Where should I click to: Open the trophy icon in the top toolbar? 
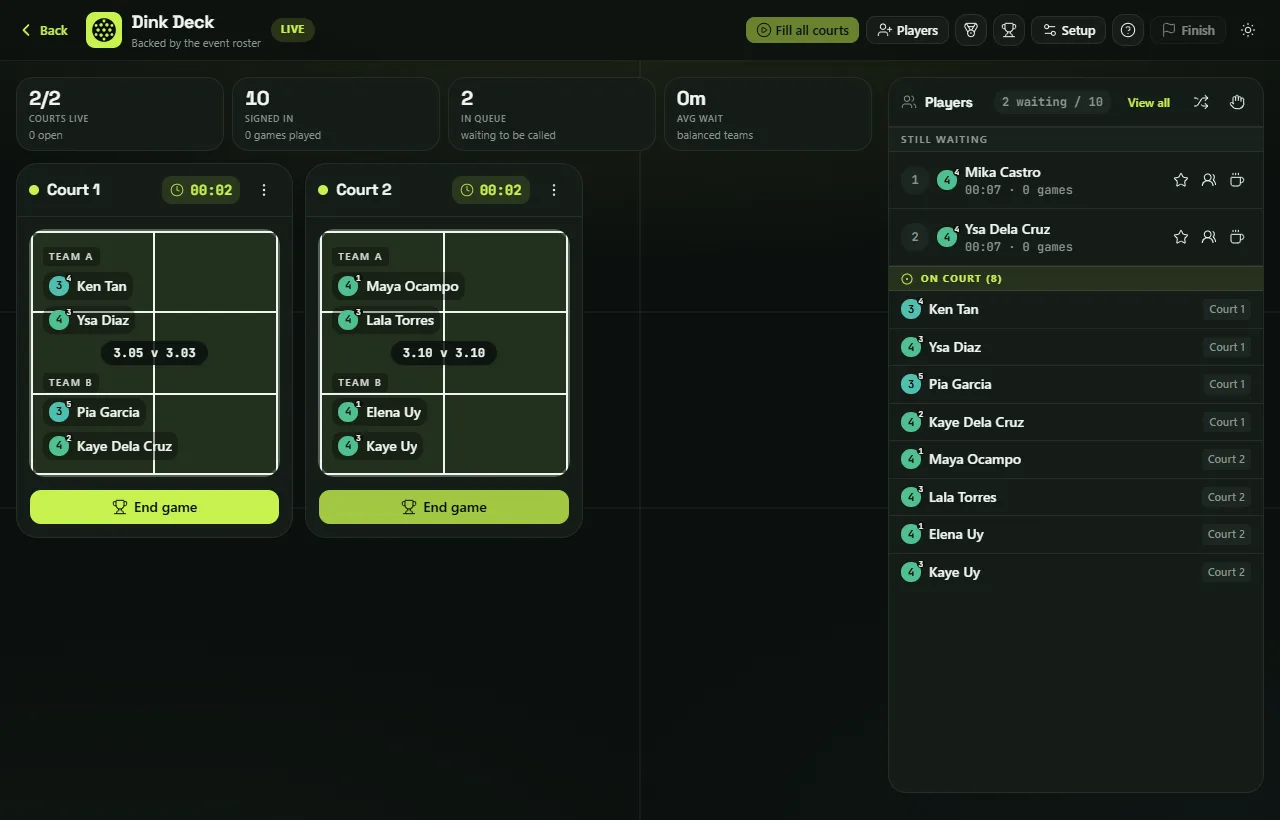click(x=1009, y=30)
